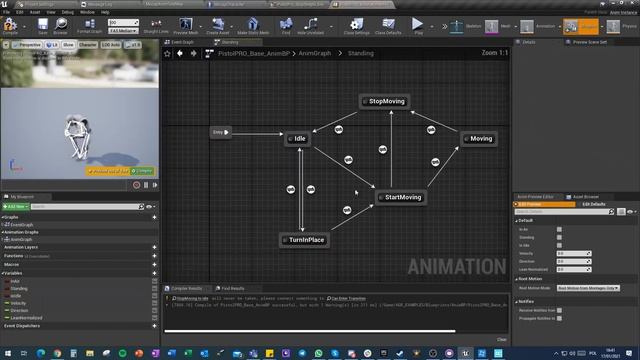Open the File menu
Image resolution: width=640 pixels, height=360 pixels.
[6, 12]
